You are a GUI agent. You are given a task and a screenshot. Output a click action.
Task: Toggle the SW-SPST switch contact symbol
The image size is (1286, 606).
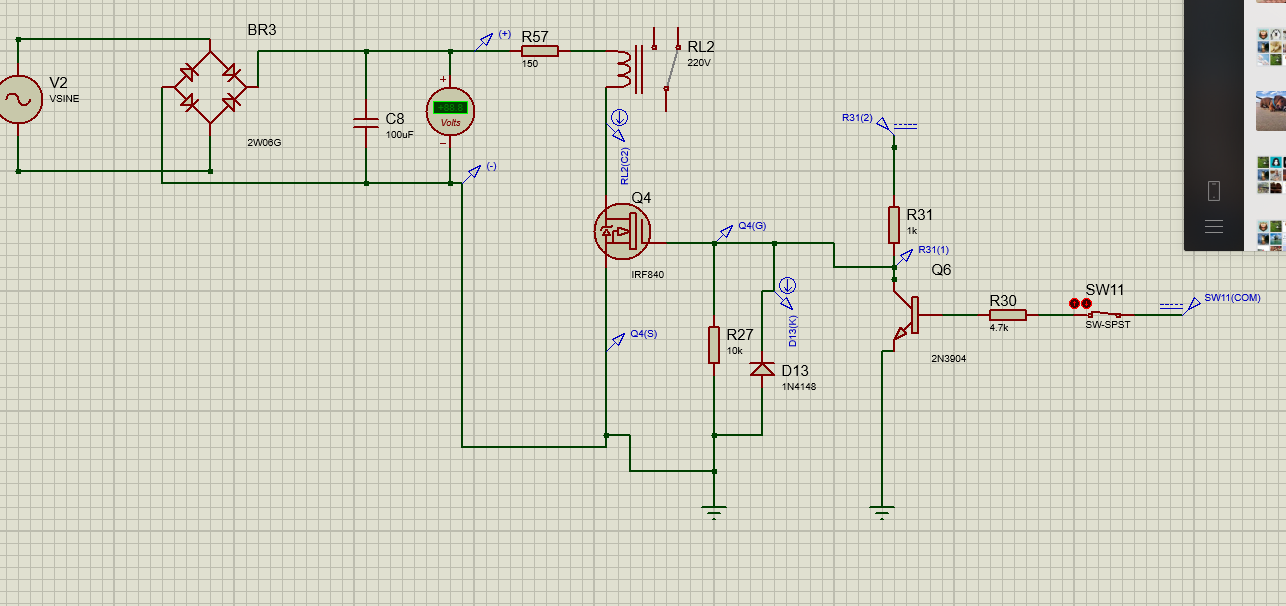1107,315
